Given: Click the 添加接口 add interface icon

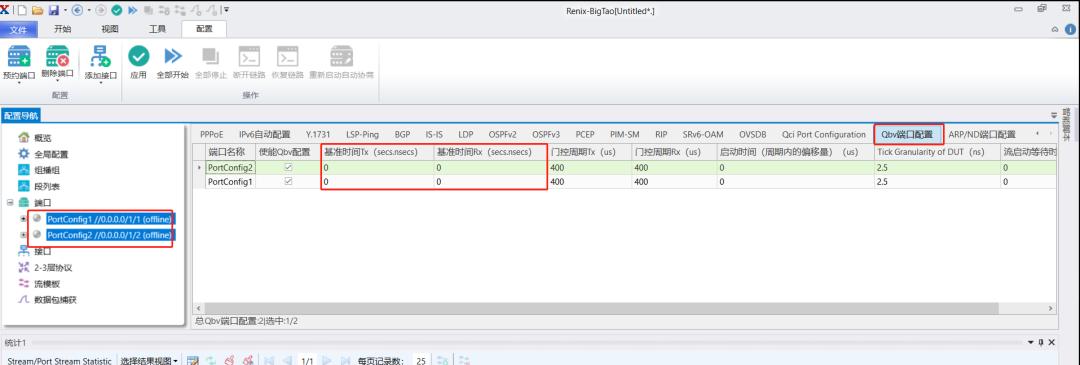Looking at the screenshot, I should [x=101, y=56].
